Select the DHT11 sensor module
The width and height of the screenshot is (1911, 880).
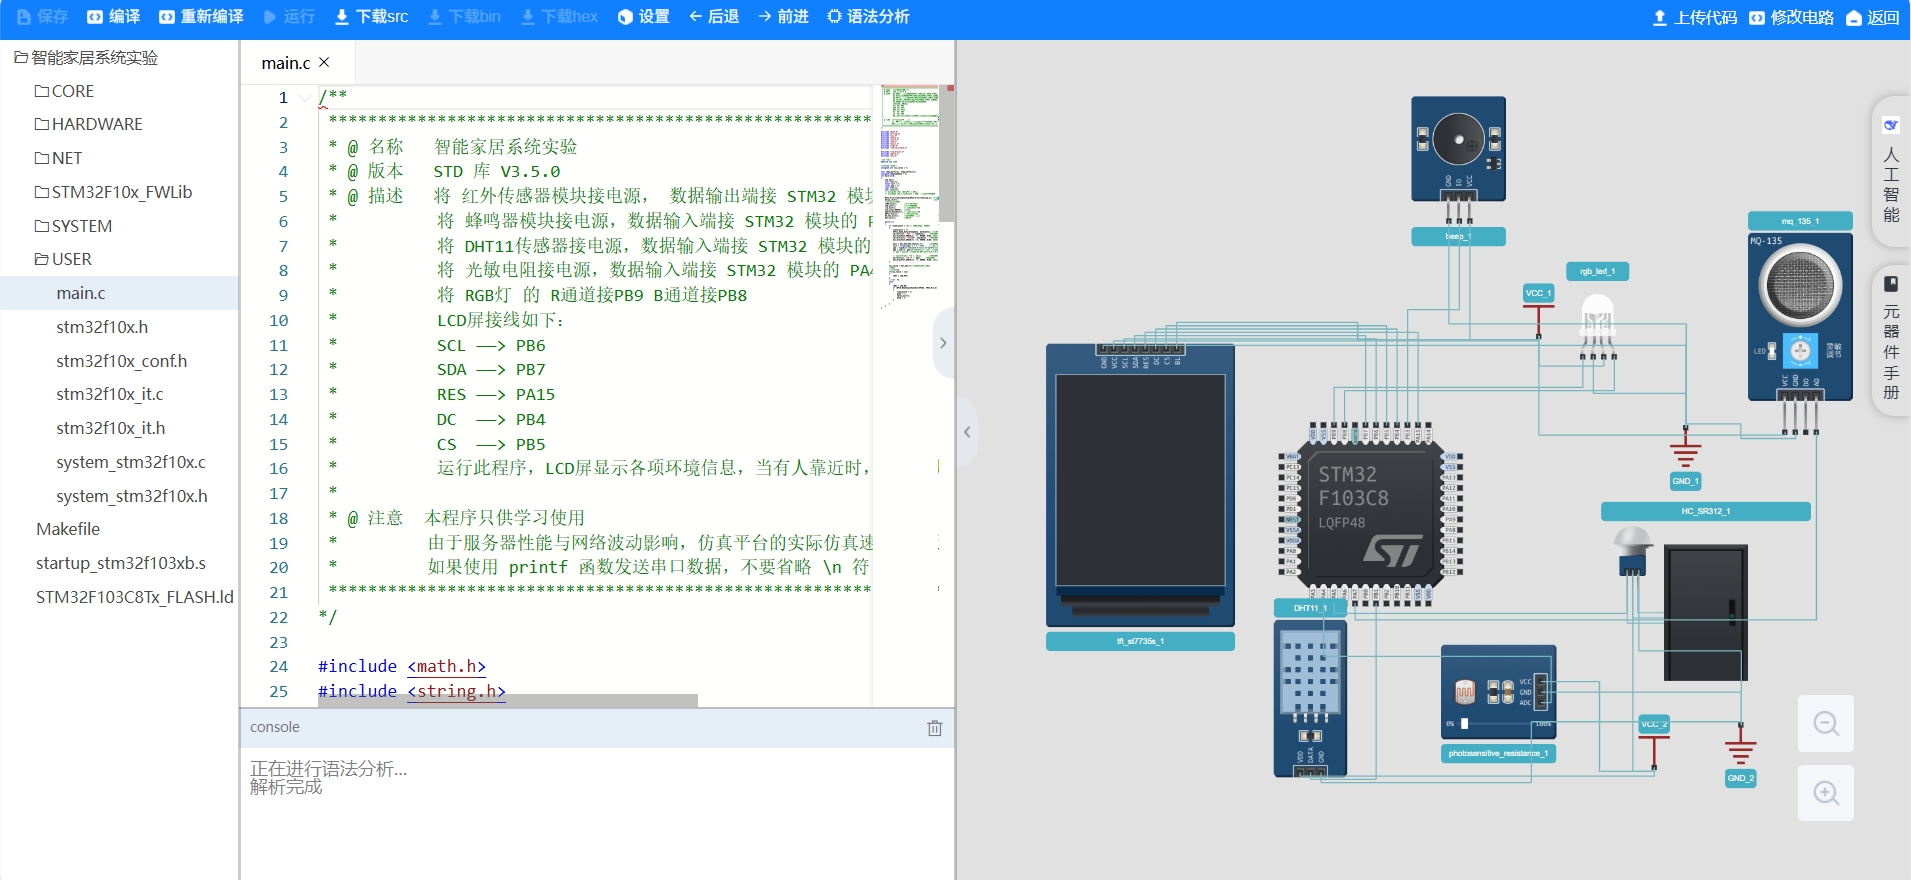(1310, 698)
